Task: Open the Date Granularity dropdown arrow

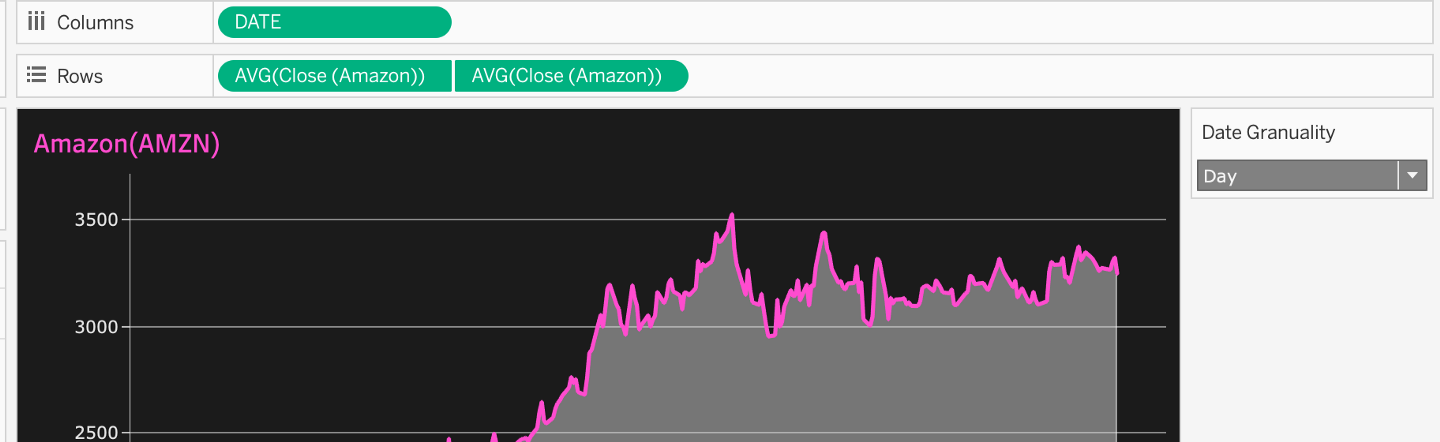Action: coord(1412,176)
